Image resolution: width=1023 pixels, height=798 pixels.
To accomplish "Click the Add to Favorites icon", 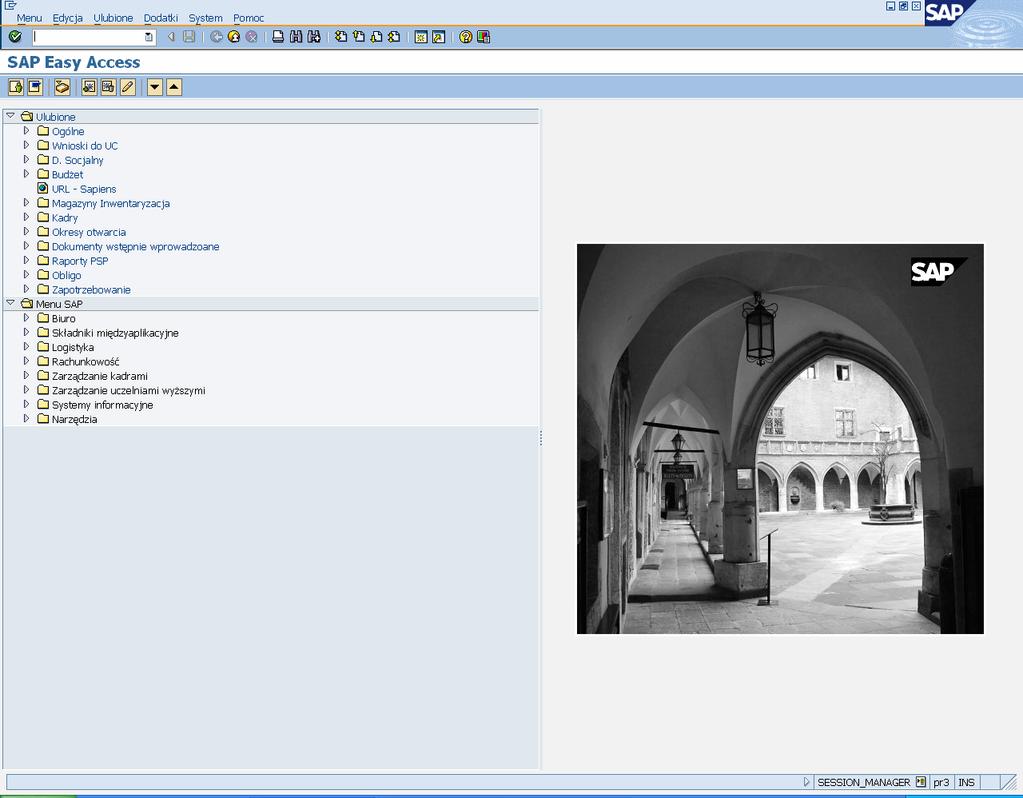I will click(x=89, y=87).
